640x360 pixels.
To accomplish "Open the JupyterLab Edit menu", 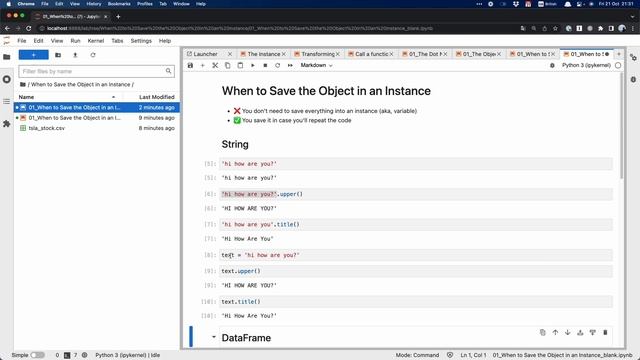I will click(x=38, y=41).
